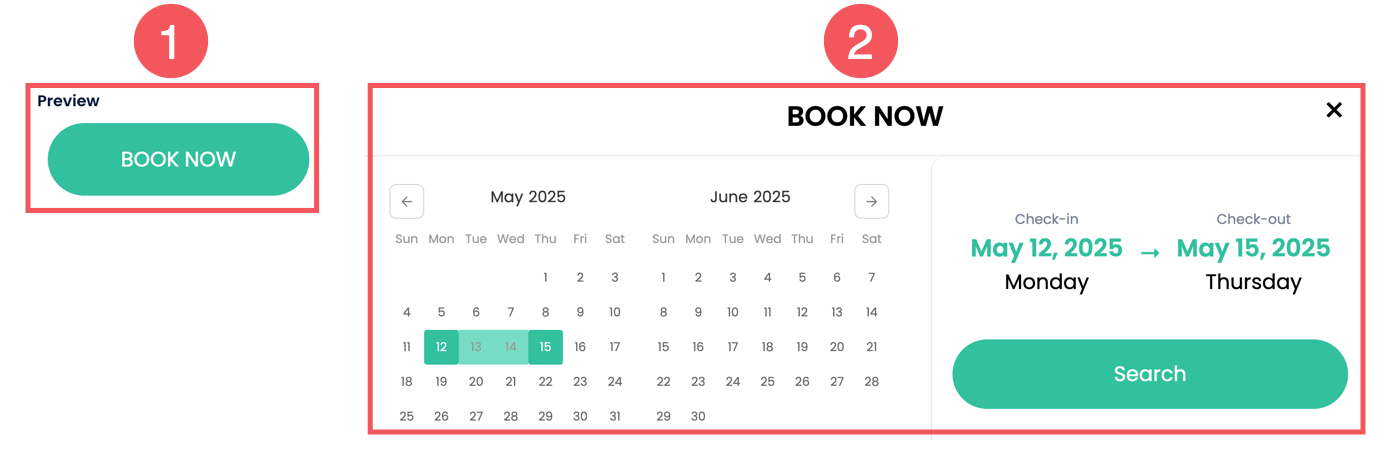Image resolution: width=1394 pixels, height=468 pixels.
Task: Click the BOOK NOW preview button
Action: 178,160
